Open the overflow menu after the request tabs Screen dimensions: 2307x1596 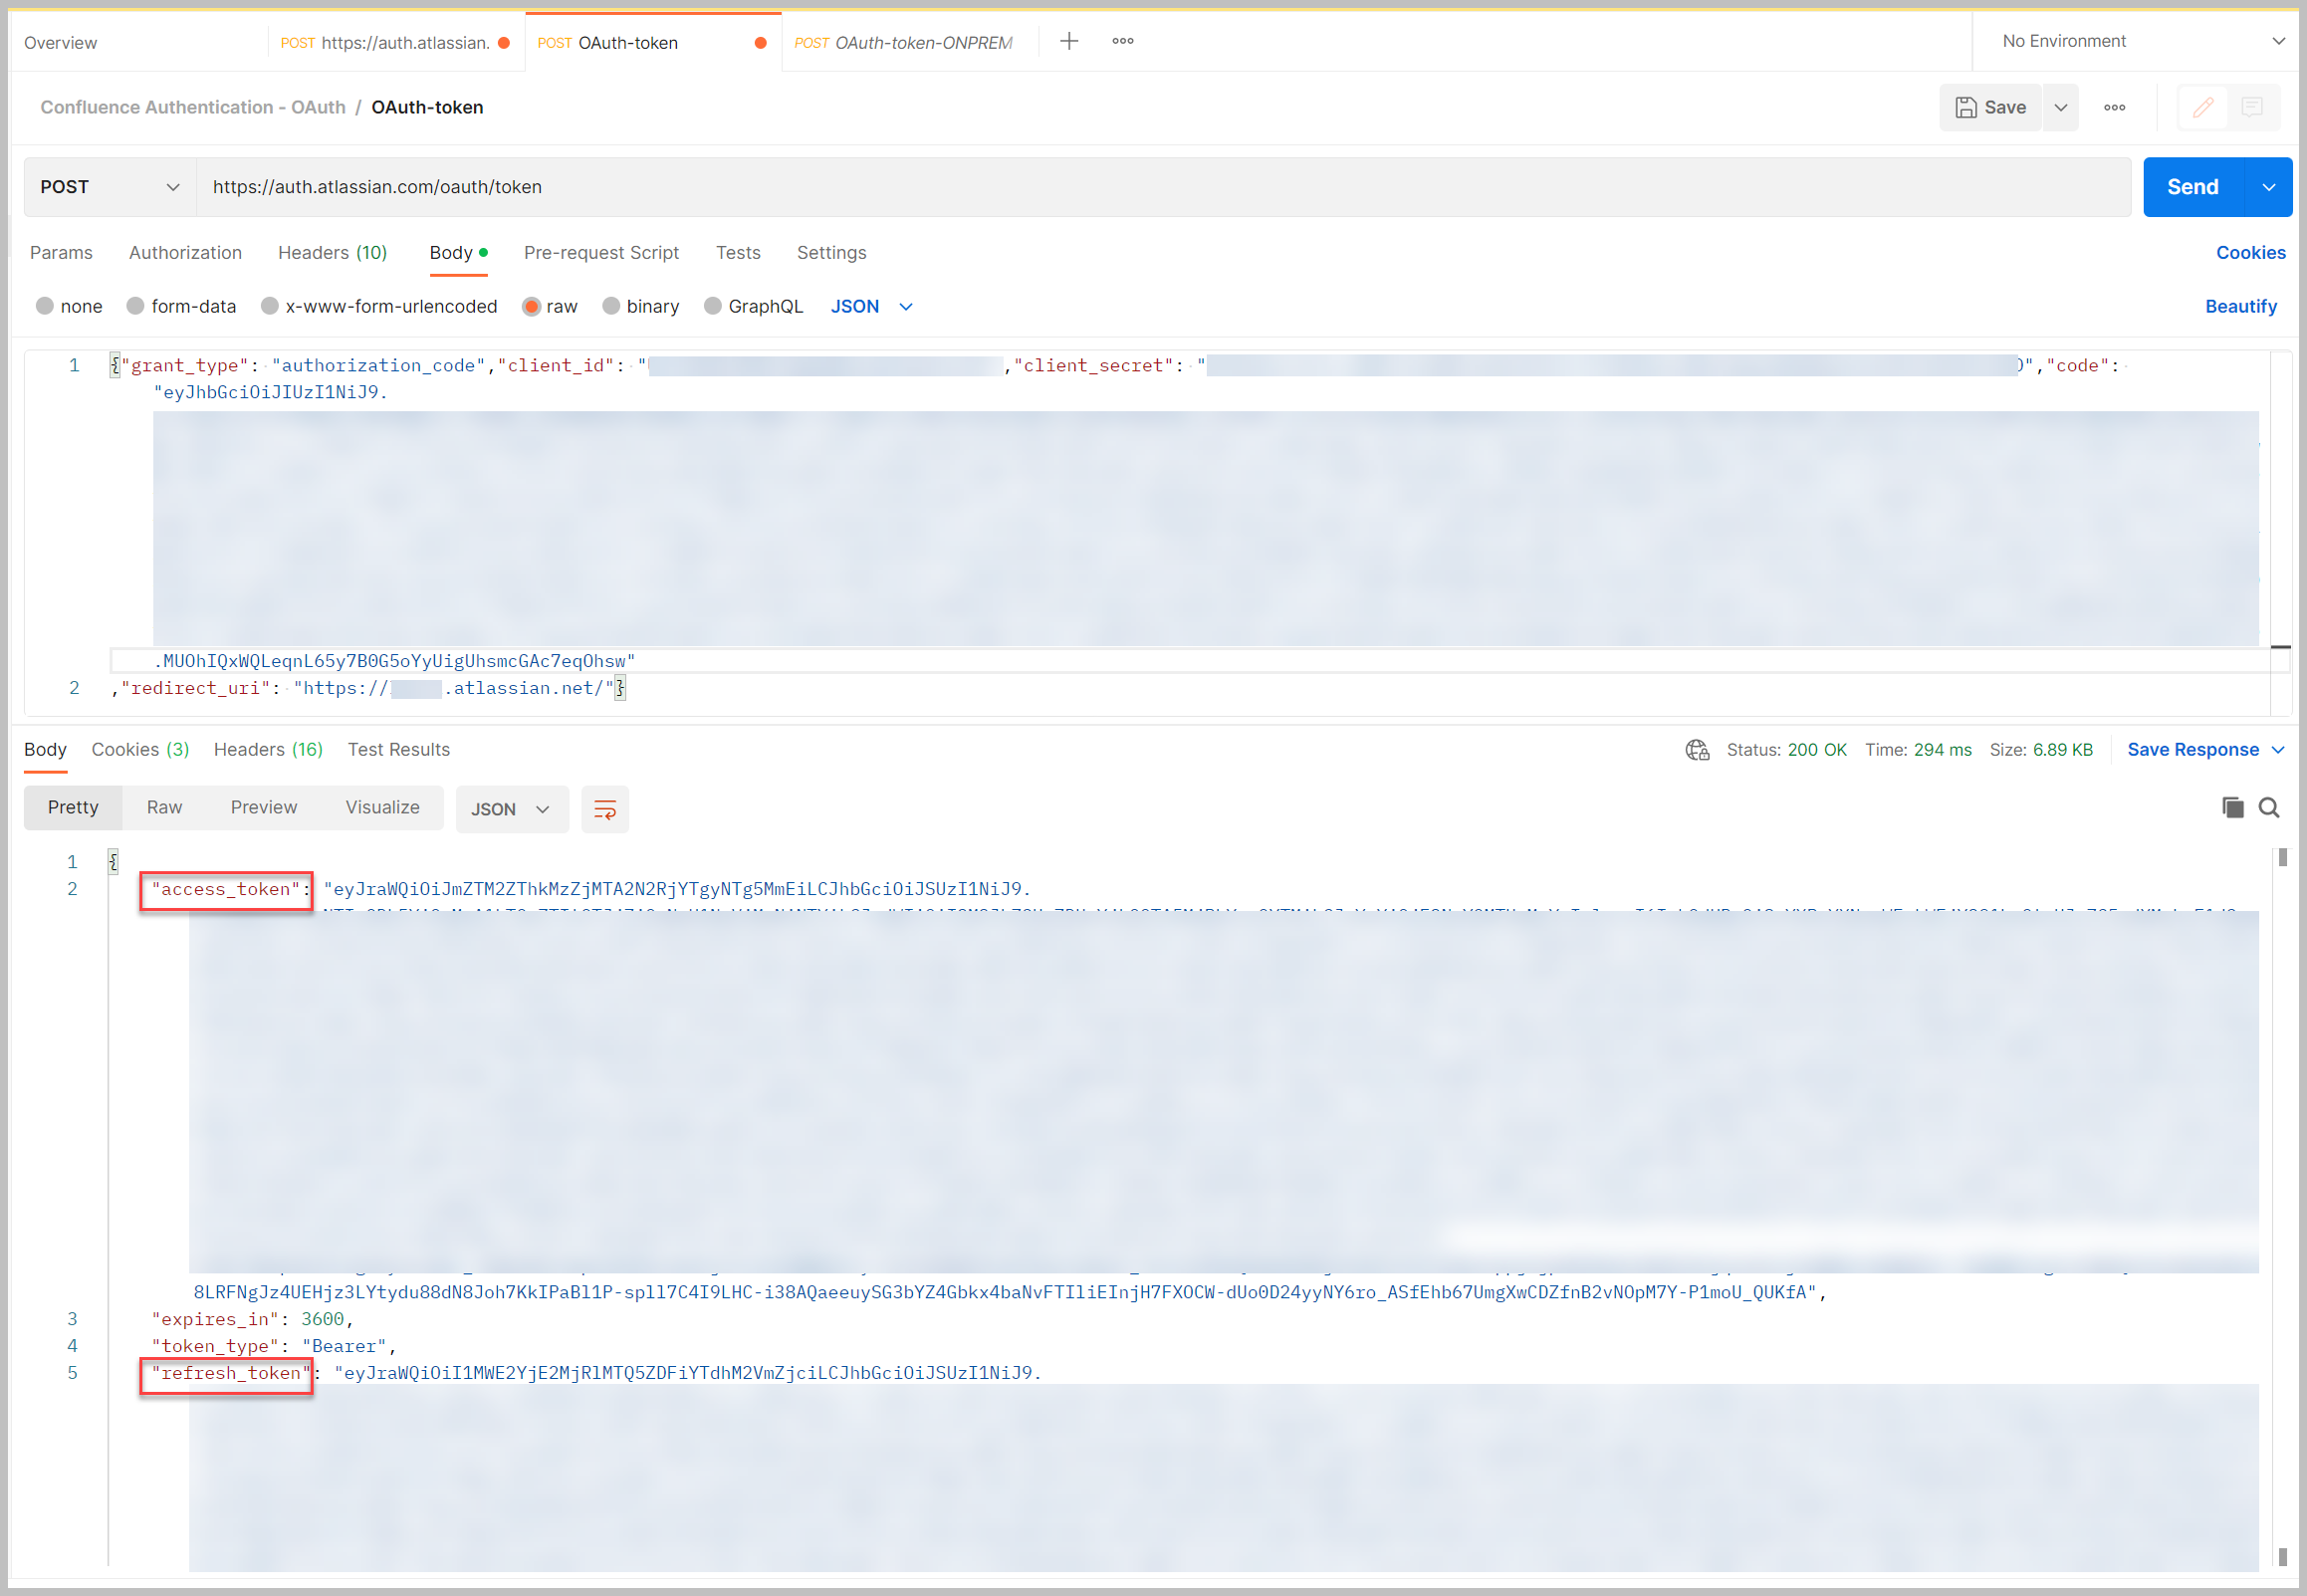pos(1122,41)
